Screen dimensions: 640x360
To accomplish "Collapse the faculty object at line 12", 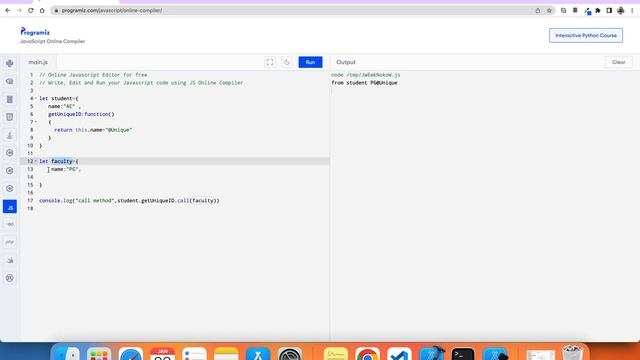I will [x=36, y=161].
